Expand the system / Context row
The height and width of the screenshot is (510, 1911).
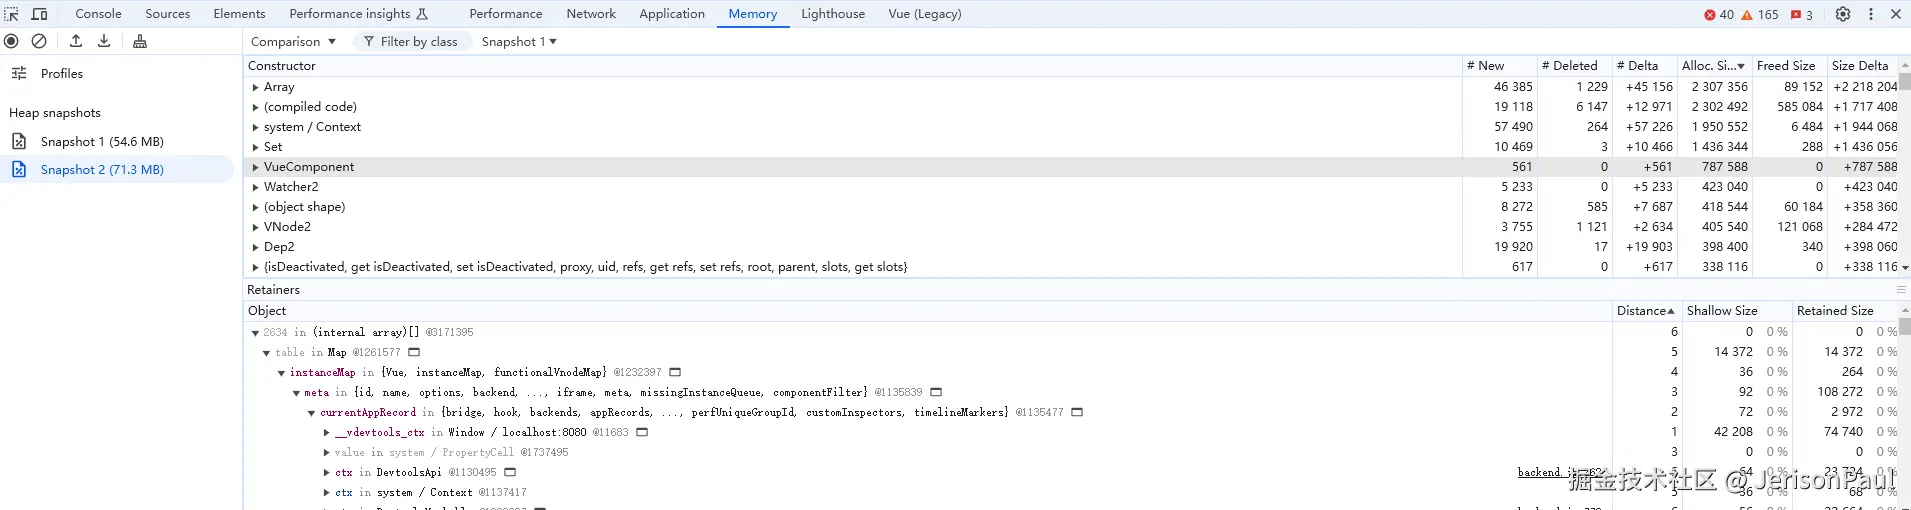point(255,127)
